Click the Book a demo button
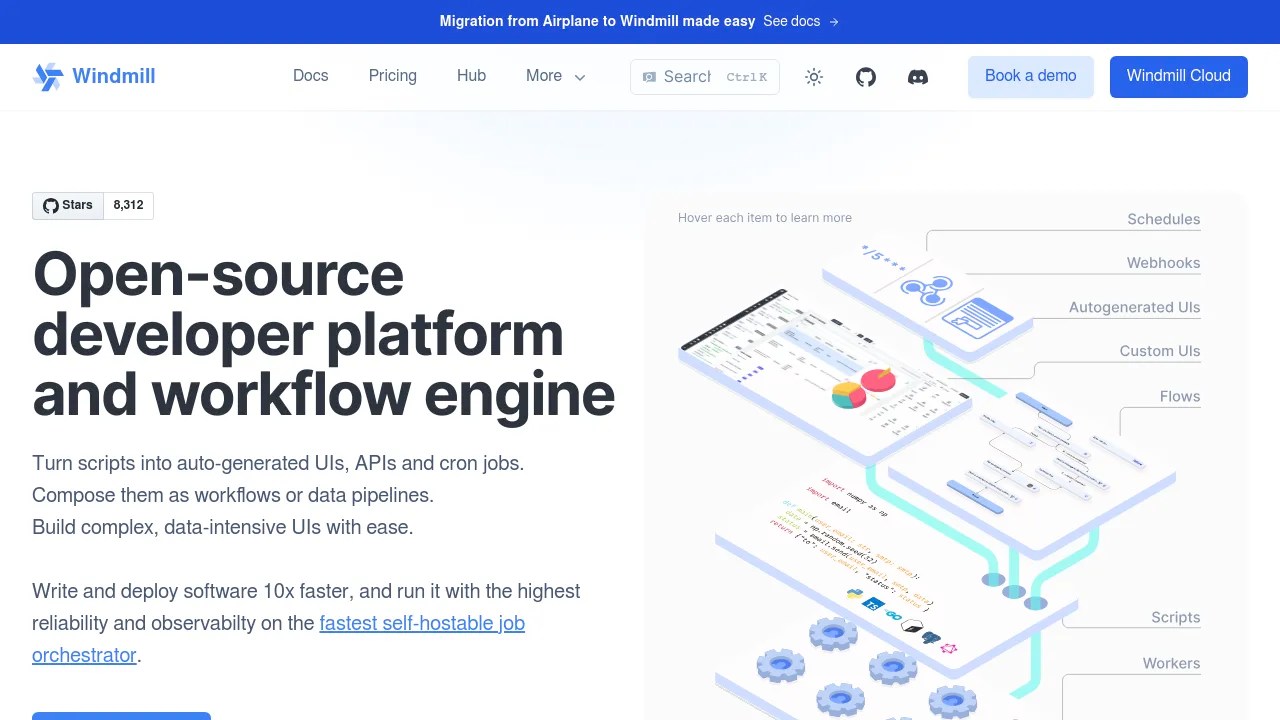1280x720 pixels. 1030,76
